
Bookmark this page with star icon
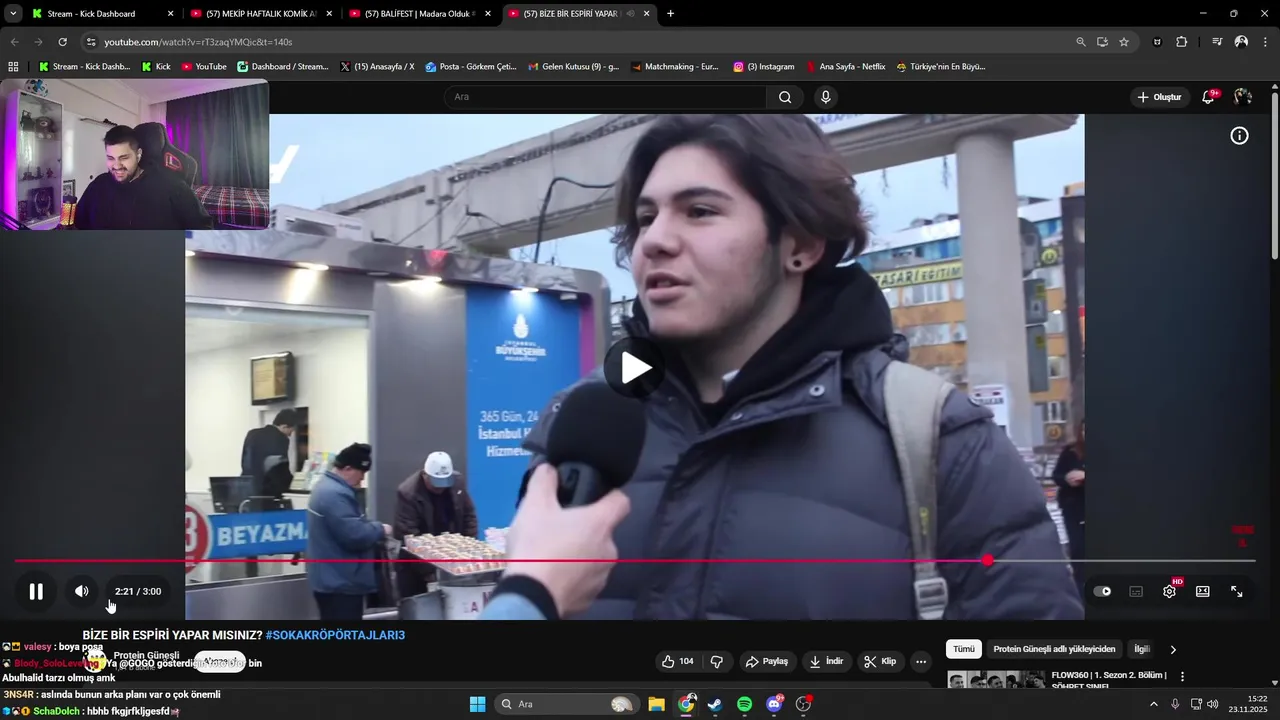coord(1124,42)
